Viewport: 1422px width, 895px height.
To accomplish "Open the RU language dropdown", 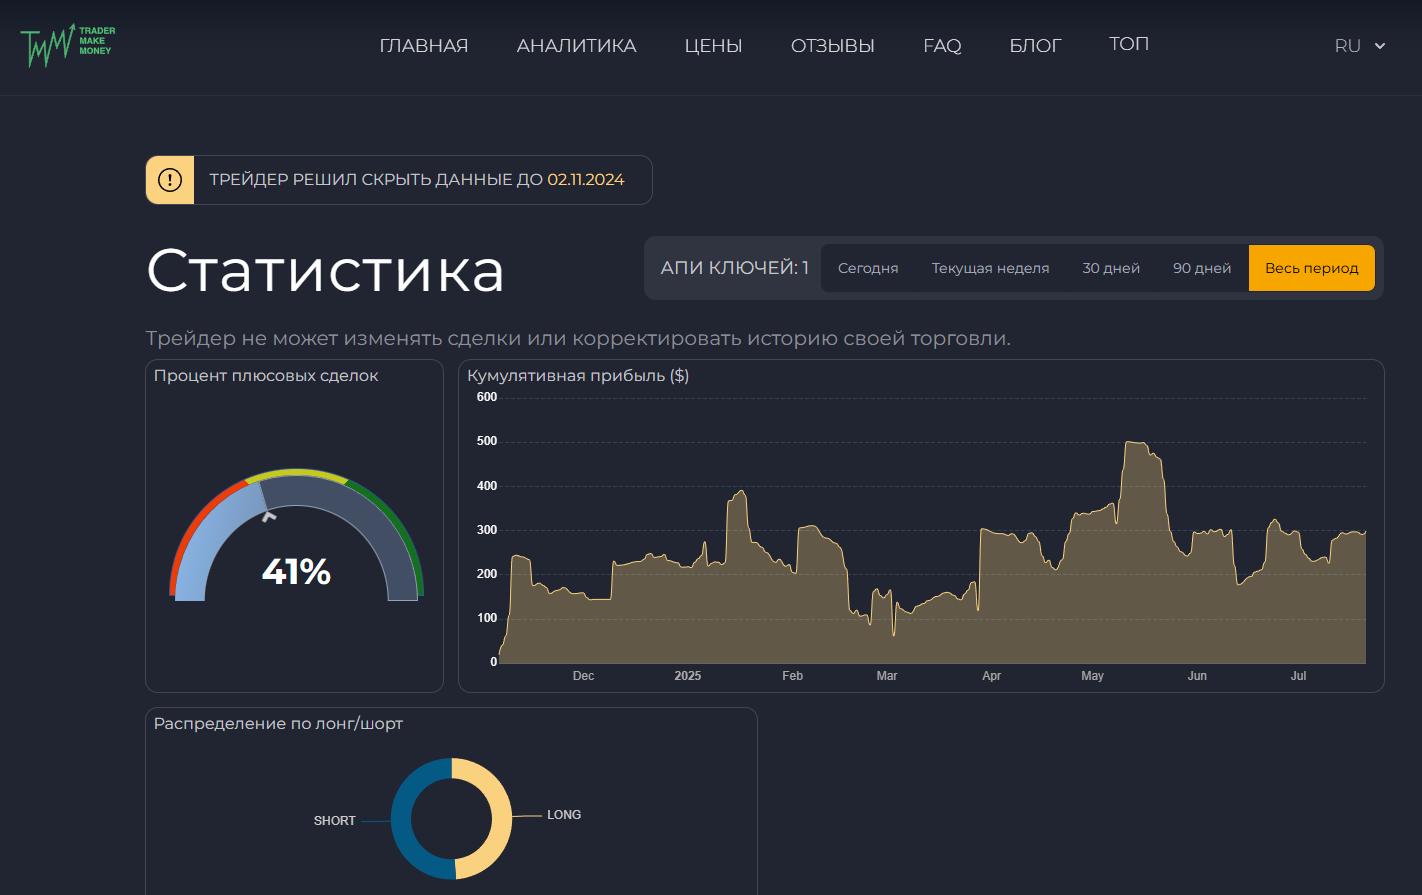I will click(1348, 46).
